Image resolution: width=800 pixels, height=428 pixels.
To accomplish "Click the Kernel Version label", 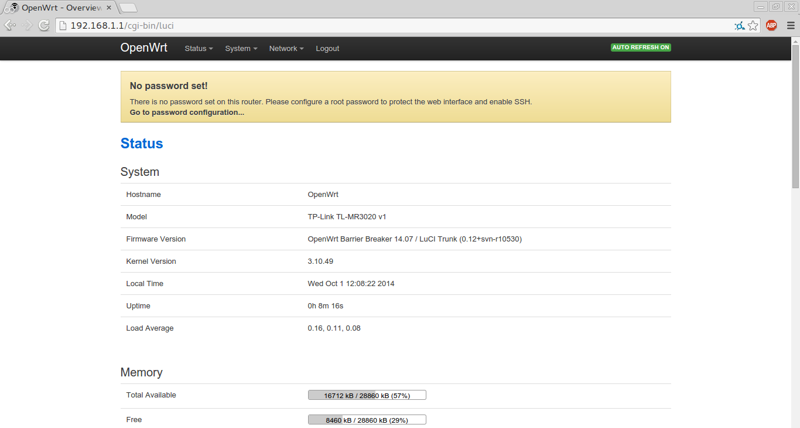I will pyautogui.click(x=151, y=261).
